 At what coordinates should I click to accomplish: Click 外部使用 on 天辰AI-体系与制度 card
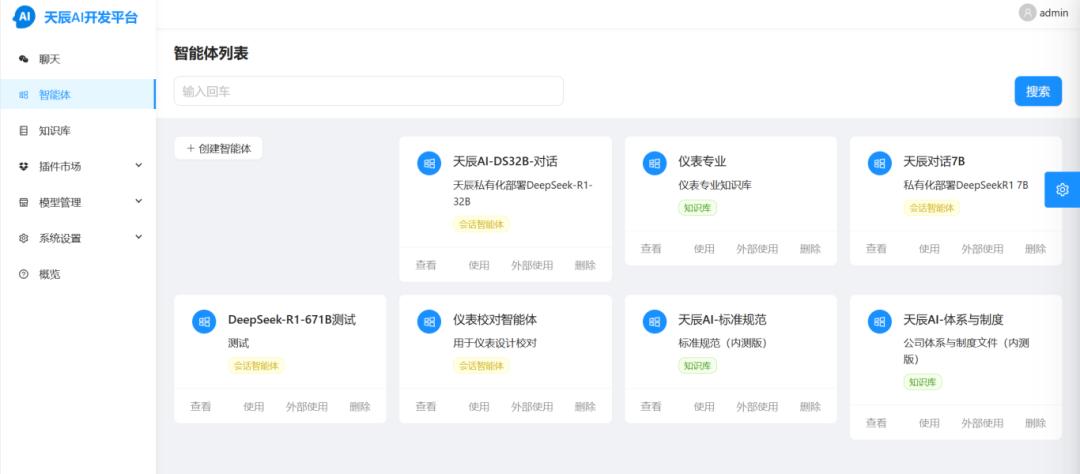pyautogui.click(x=982, y=423)
